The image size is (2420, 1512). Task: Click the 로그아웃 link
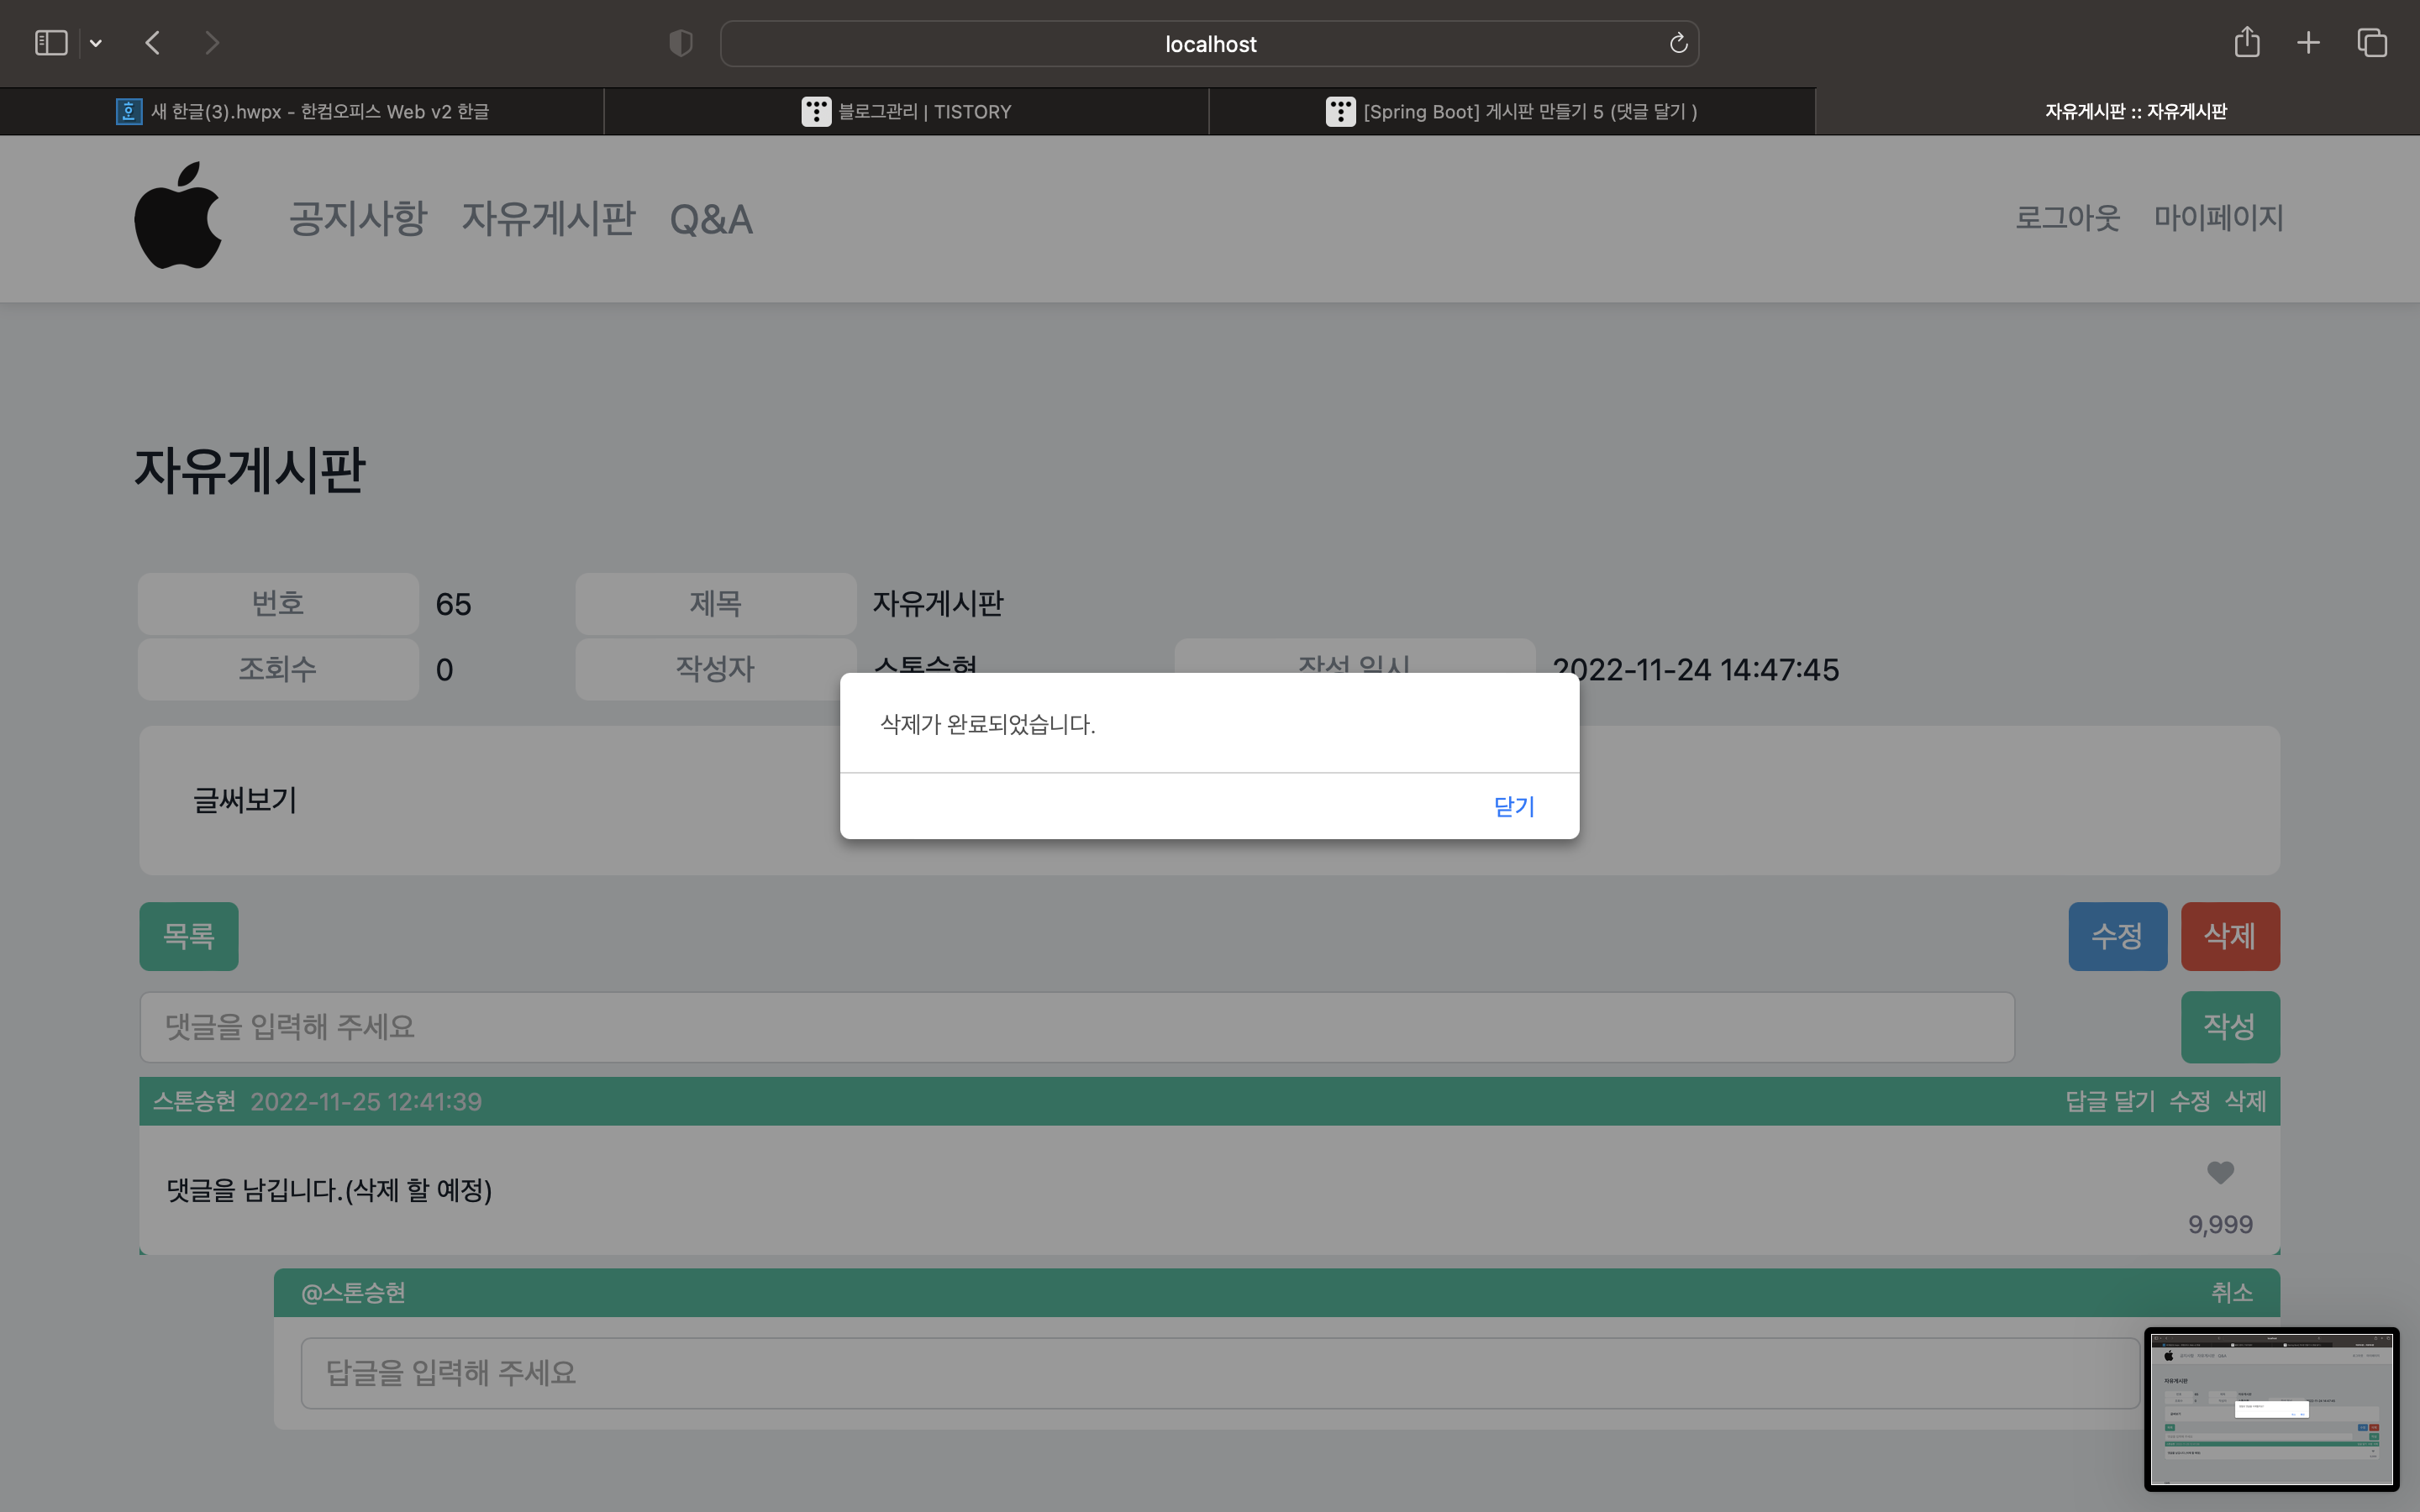click(x=2067, y=217)
